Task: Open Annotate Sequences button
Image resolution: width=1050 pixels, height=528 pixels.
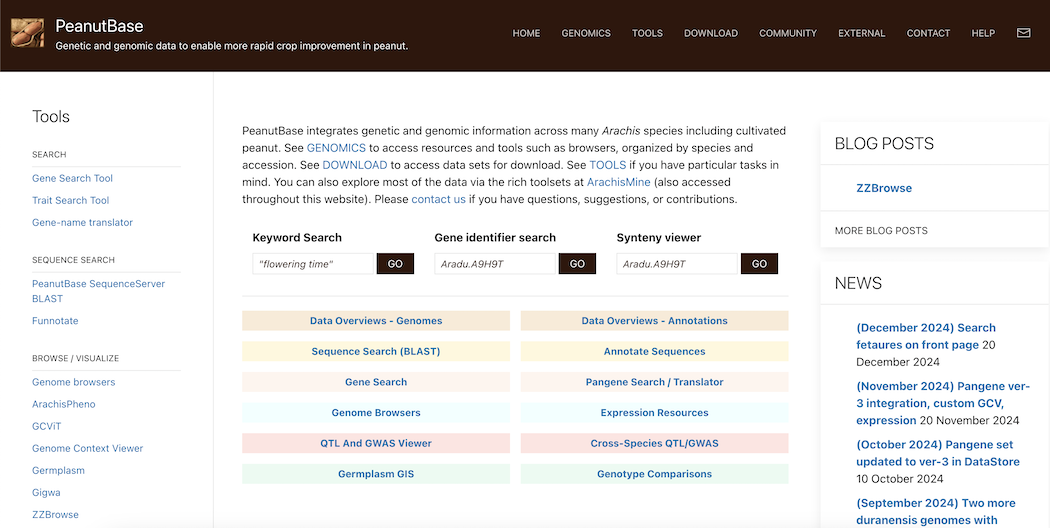Action: [x=654, y=351]
